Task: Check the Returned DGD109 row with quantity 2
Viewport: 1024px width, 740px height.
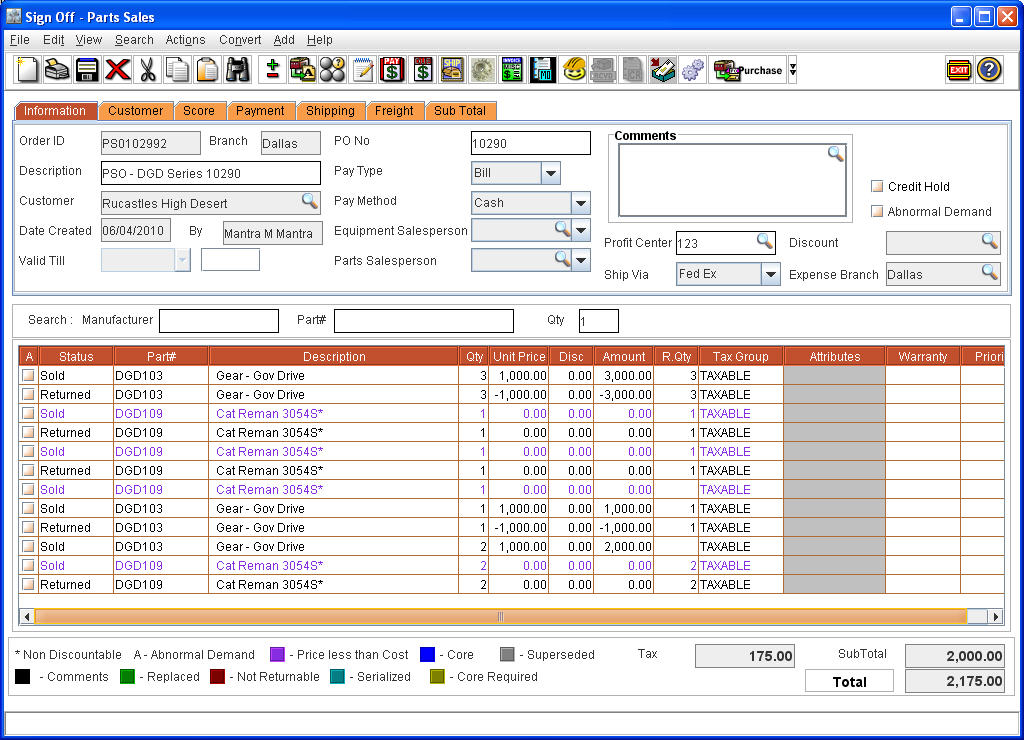Action: (x=28, y=584)
